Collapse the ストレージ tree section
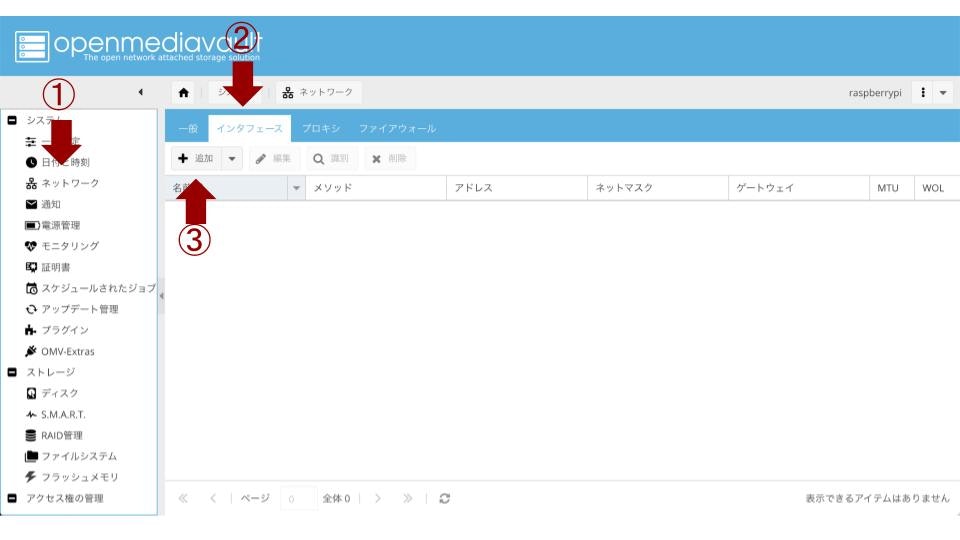Screen dimensions: 960x540 point(12,372)
